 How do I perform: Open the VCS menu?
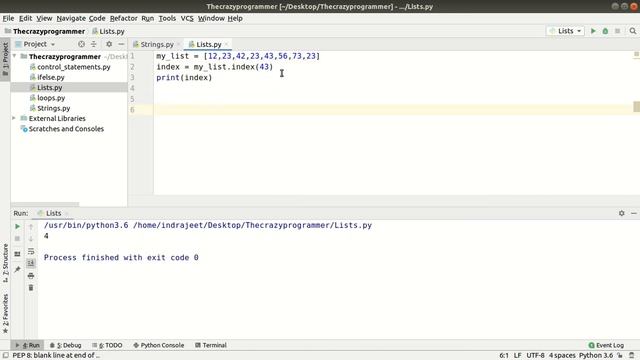[x=187, y=18]
